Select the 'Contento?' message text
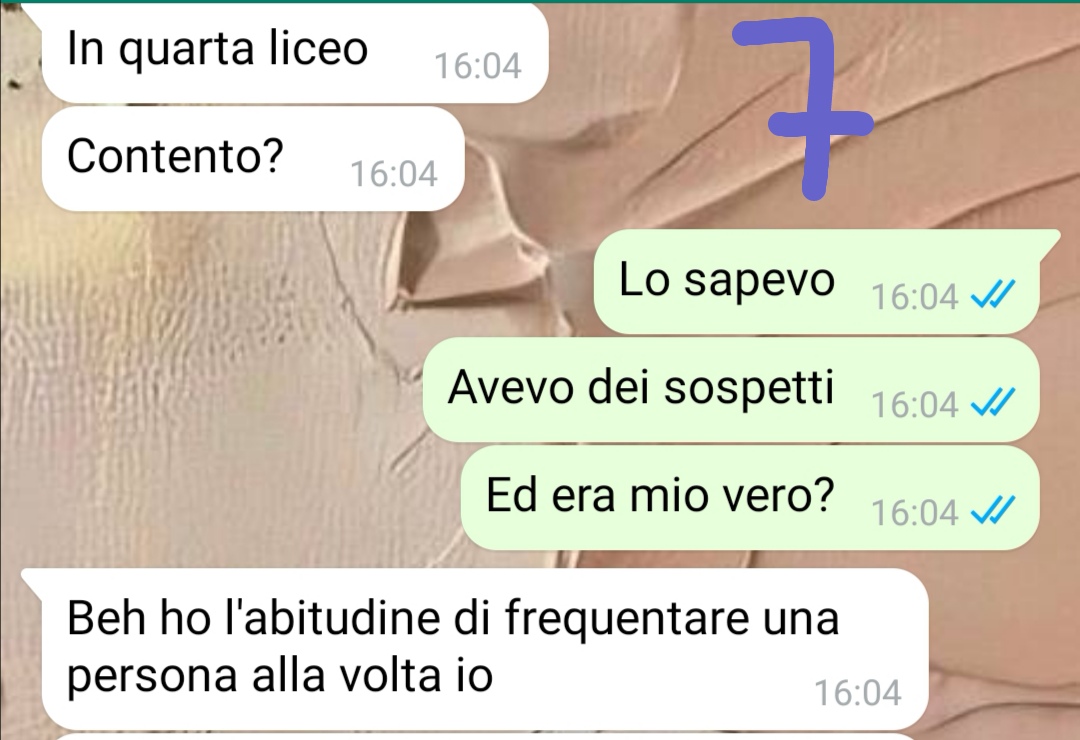1080x740 pixels. tap(175, 156)
